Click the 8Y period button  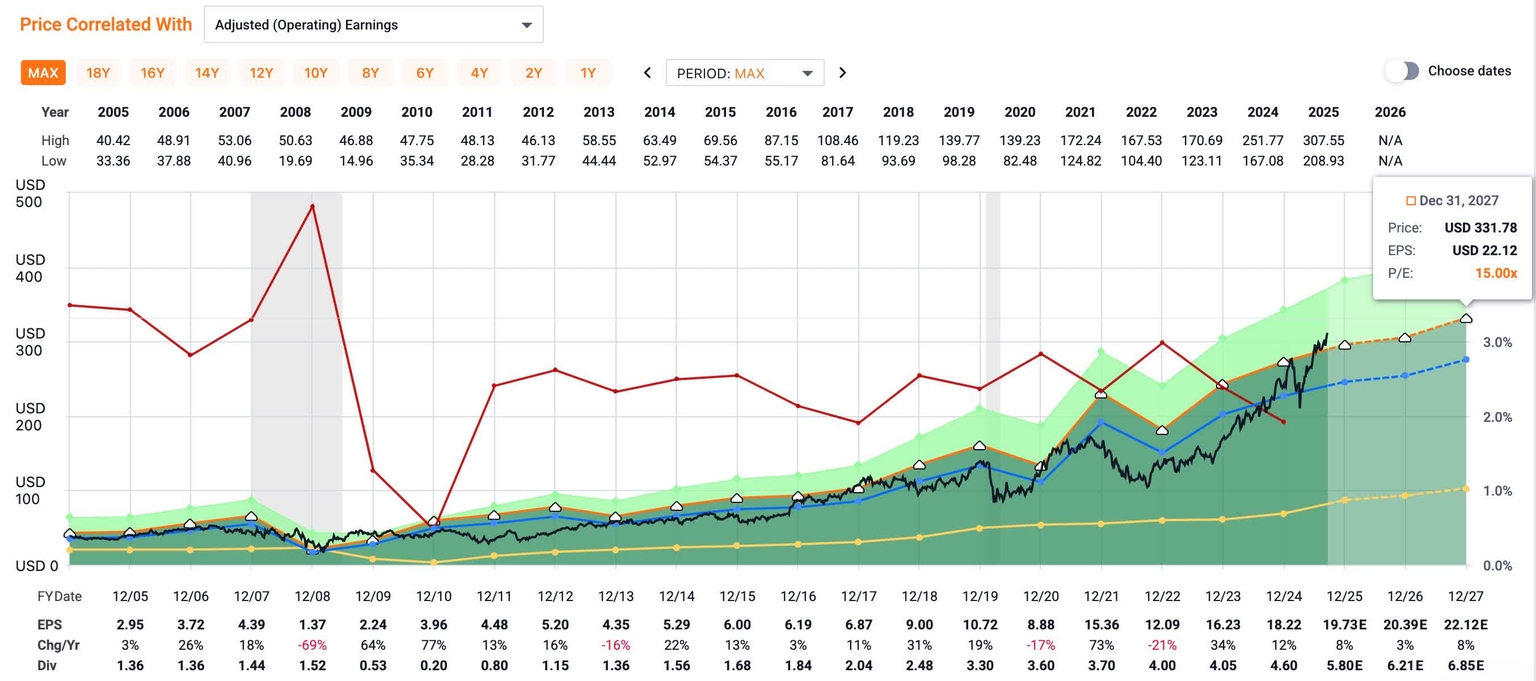pos(370,72)
